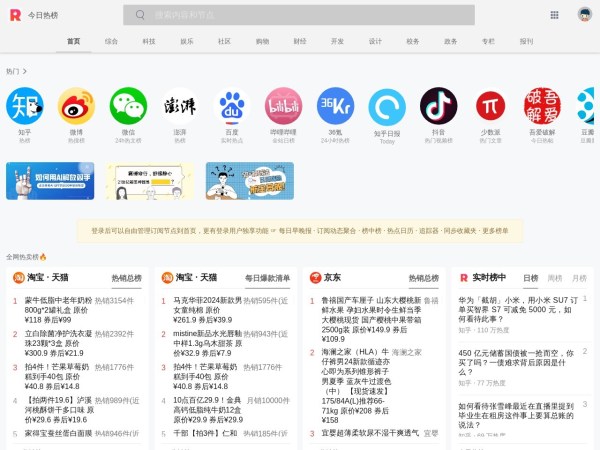The height and width of the screenshot is (450, 600).
Task: Open 蒙牛低脂中老年奶粉 product link
Action: tap(59, 310)
